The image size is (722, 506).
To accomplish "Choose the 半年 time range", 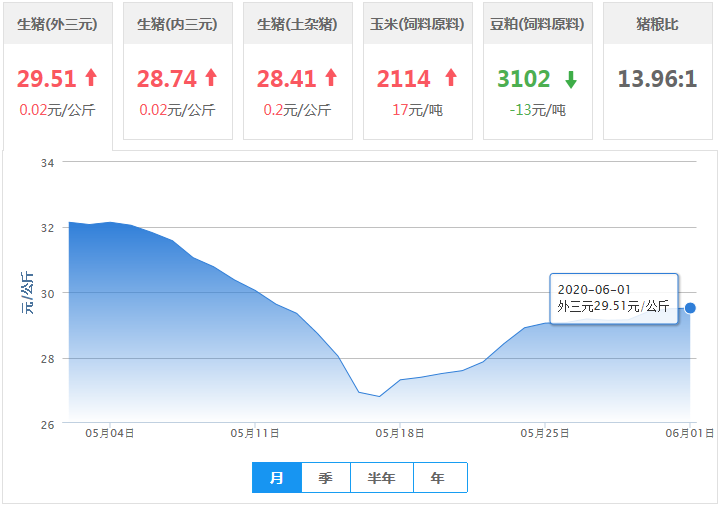I will click(381, 478).
